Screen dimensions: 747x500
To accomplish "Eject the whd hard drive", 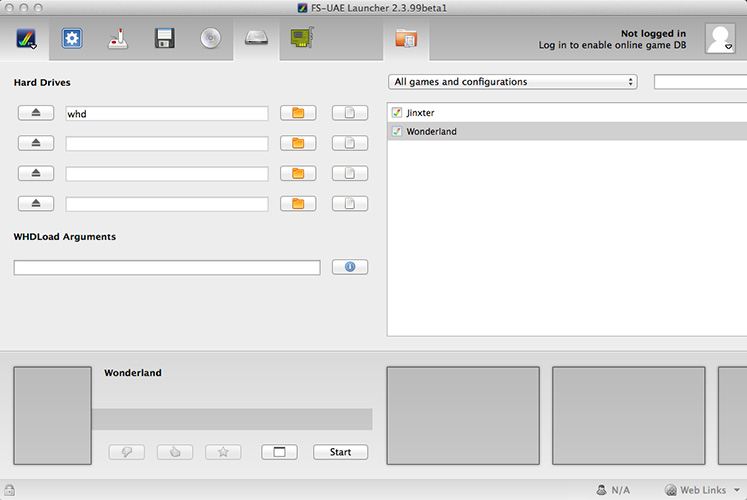I will 35,114.
